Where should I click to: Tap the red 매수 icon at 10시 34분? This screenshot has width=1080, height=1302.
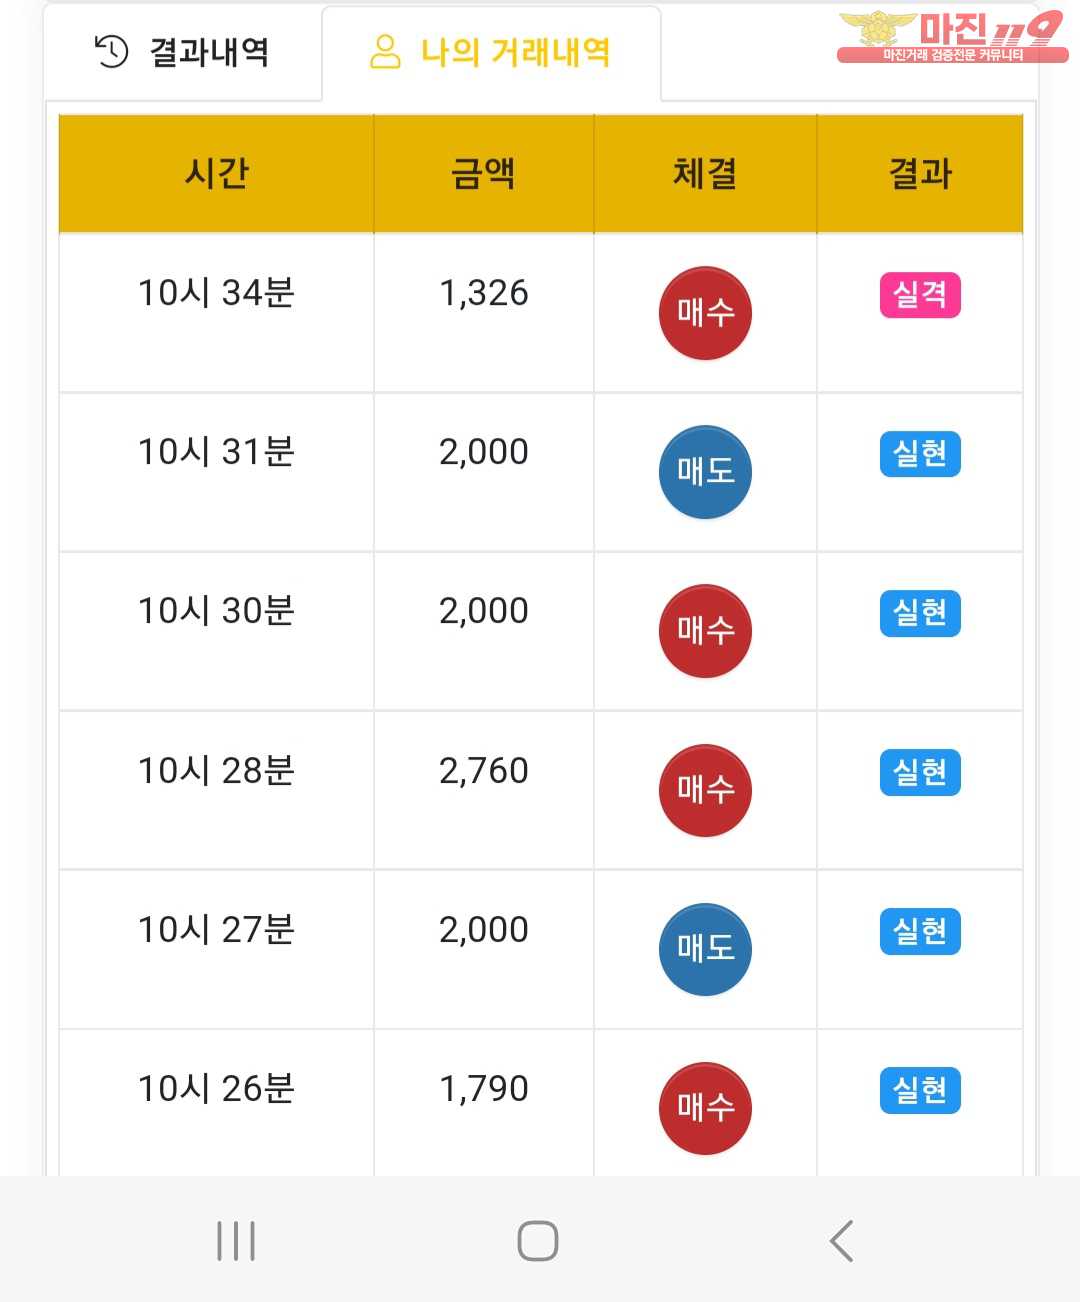705,313
